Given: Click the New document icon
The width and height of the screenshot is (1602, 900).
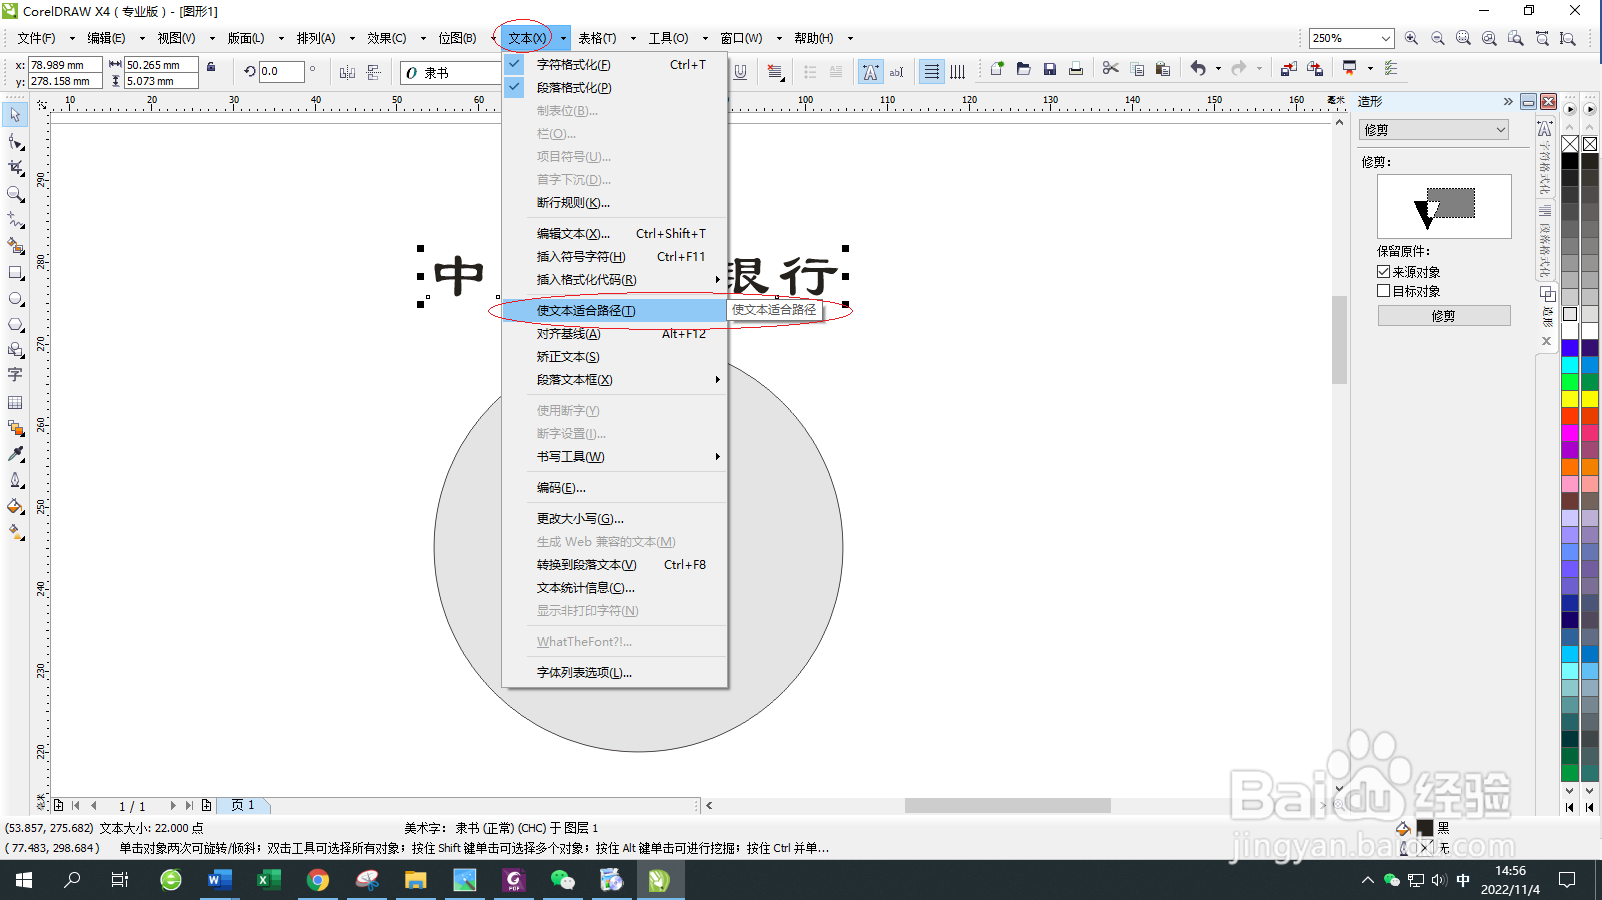Looking at the screenshot, I should (997, 69).
